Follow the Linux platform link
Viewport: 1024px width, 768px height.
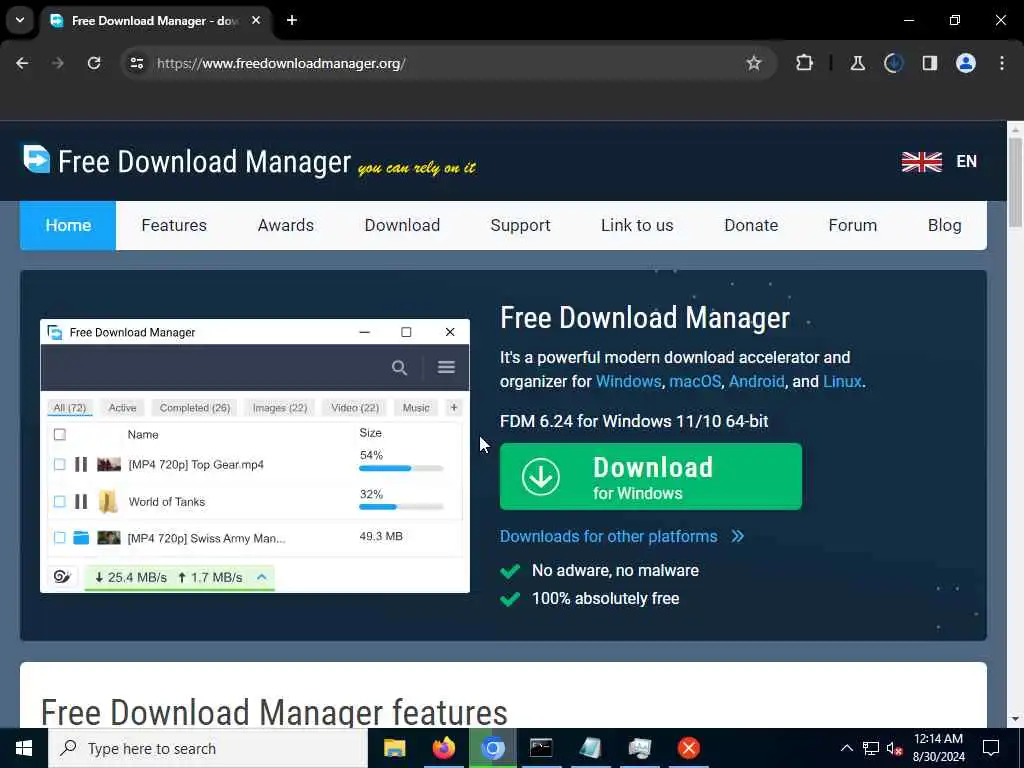click(842, 381)
